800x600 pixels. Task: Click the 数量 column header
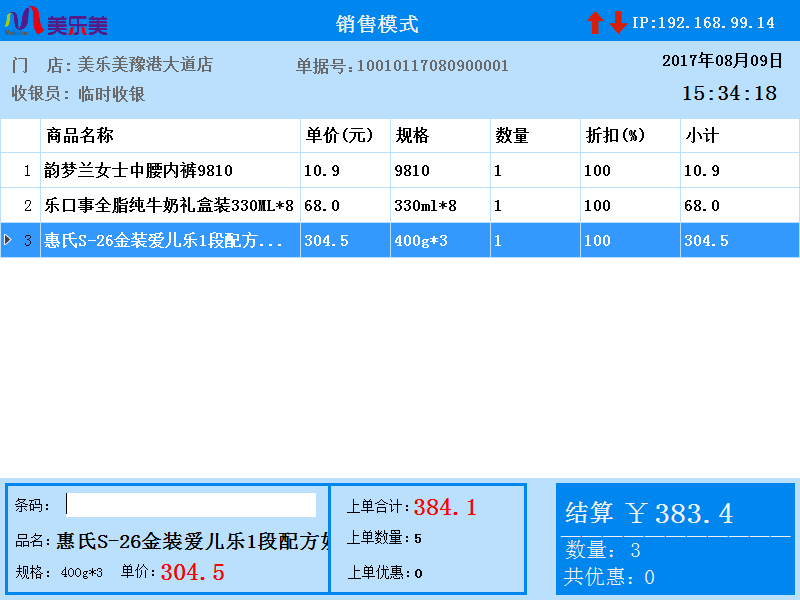point(535,136)
